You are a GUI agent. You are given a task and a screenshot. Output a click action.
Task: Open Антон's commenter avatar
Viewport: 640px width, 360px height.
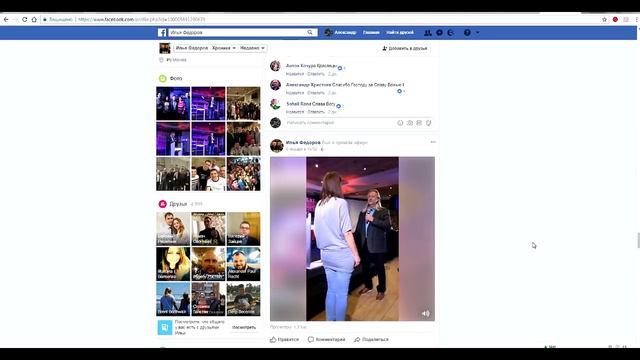(x=276, y=66)
